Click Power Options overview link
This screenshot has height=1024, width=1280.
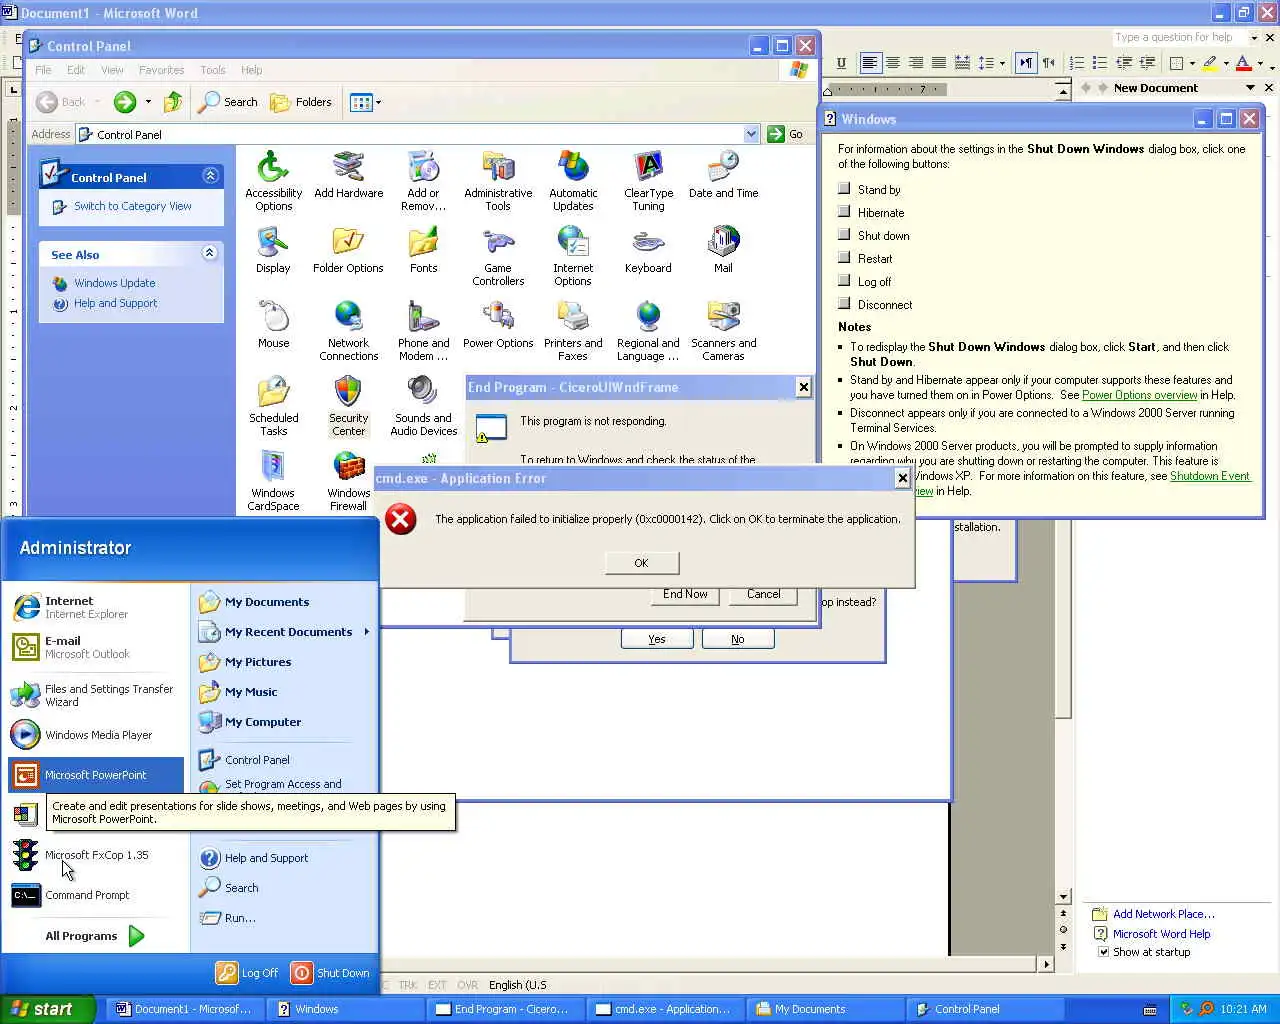coord(1139,395)
